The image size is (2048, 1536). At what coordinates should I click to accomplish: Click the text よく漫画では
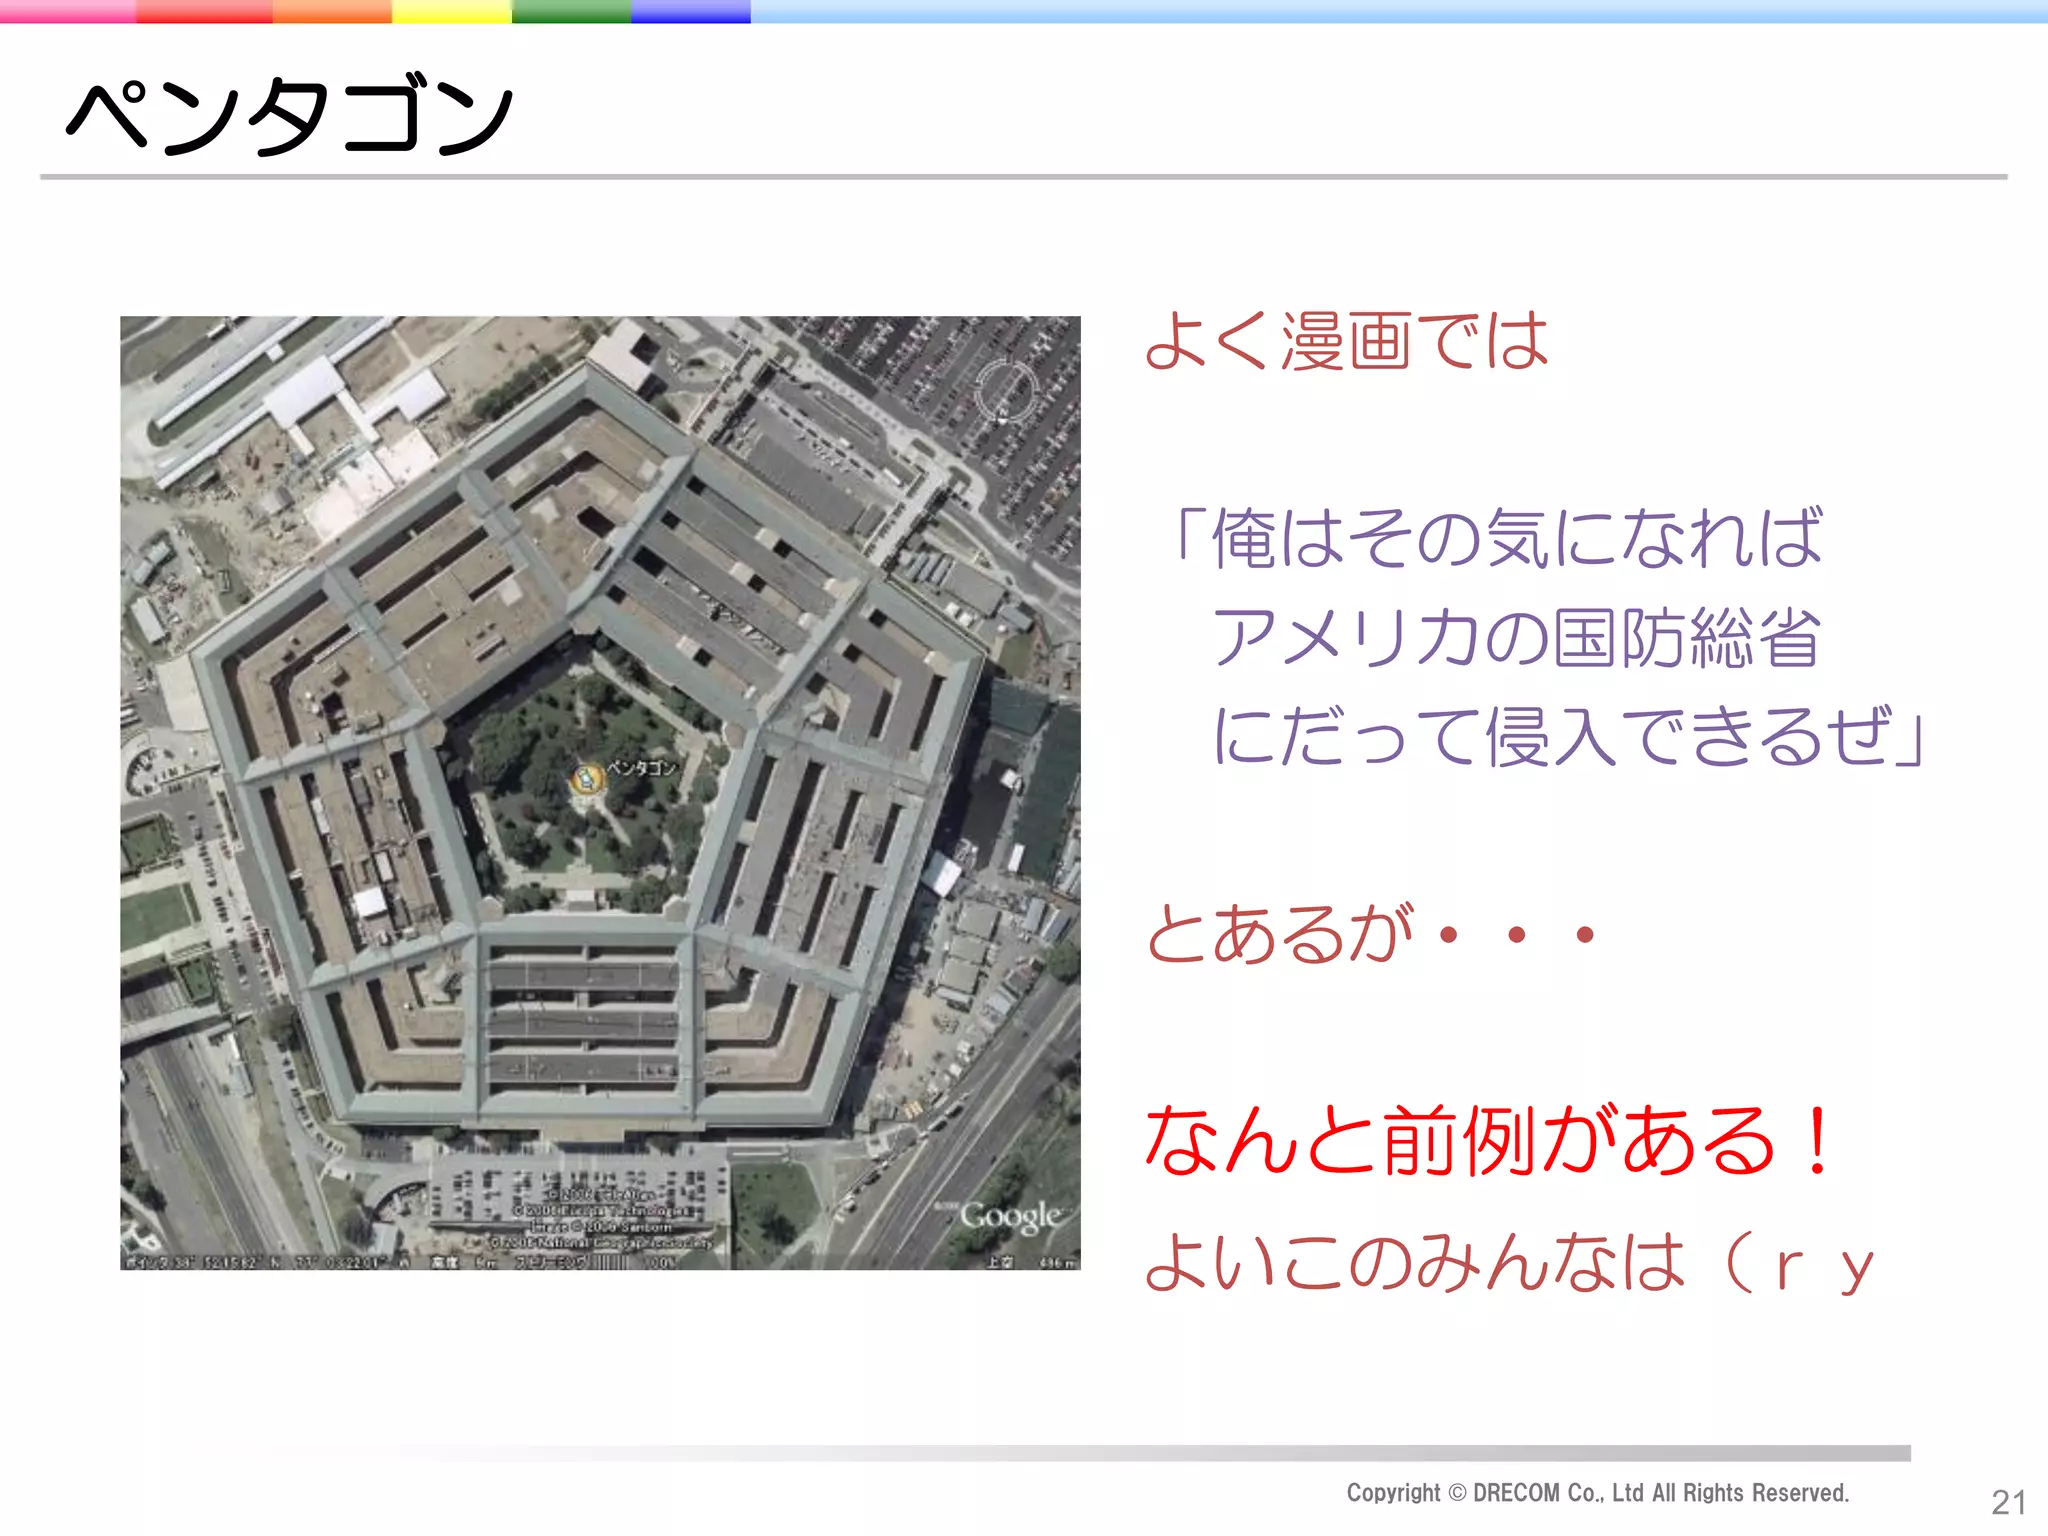coord(1347,341)
